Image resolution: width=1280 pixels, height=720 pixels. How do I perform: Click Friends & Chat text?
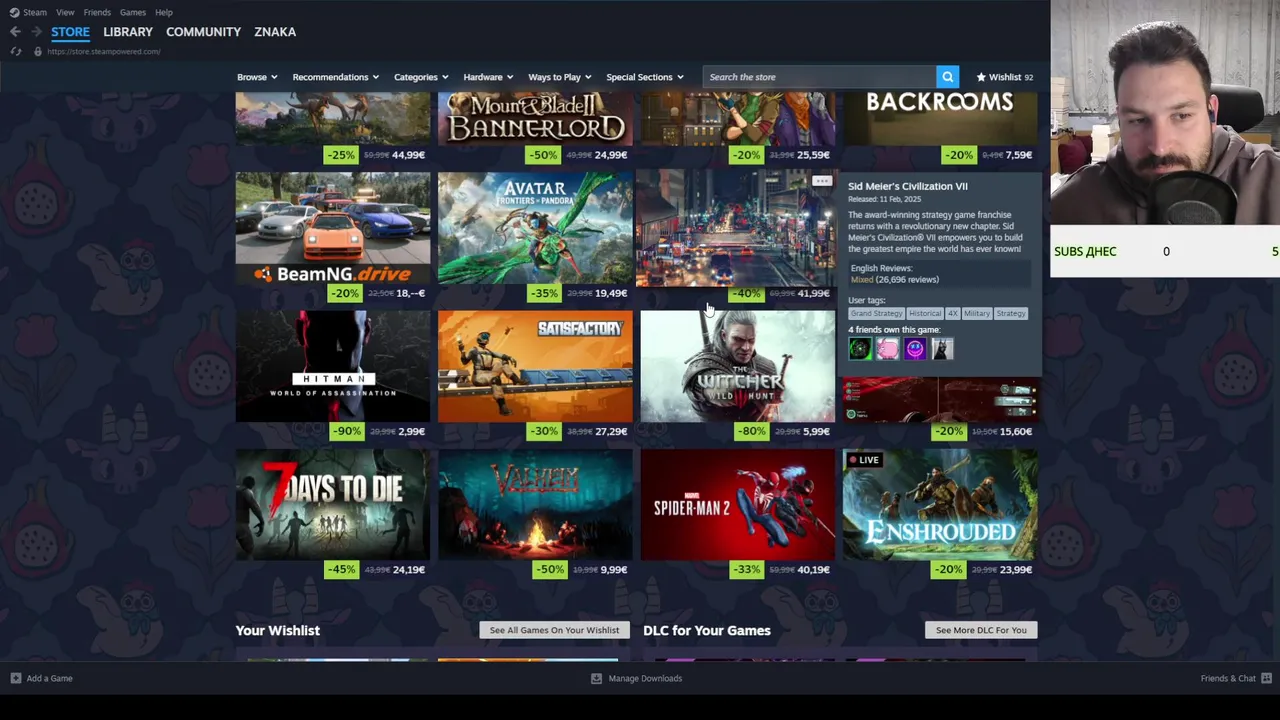coord(1228,678)
